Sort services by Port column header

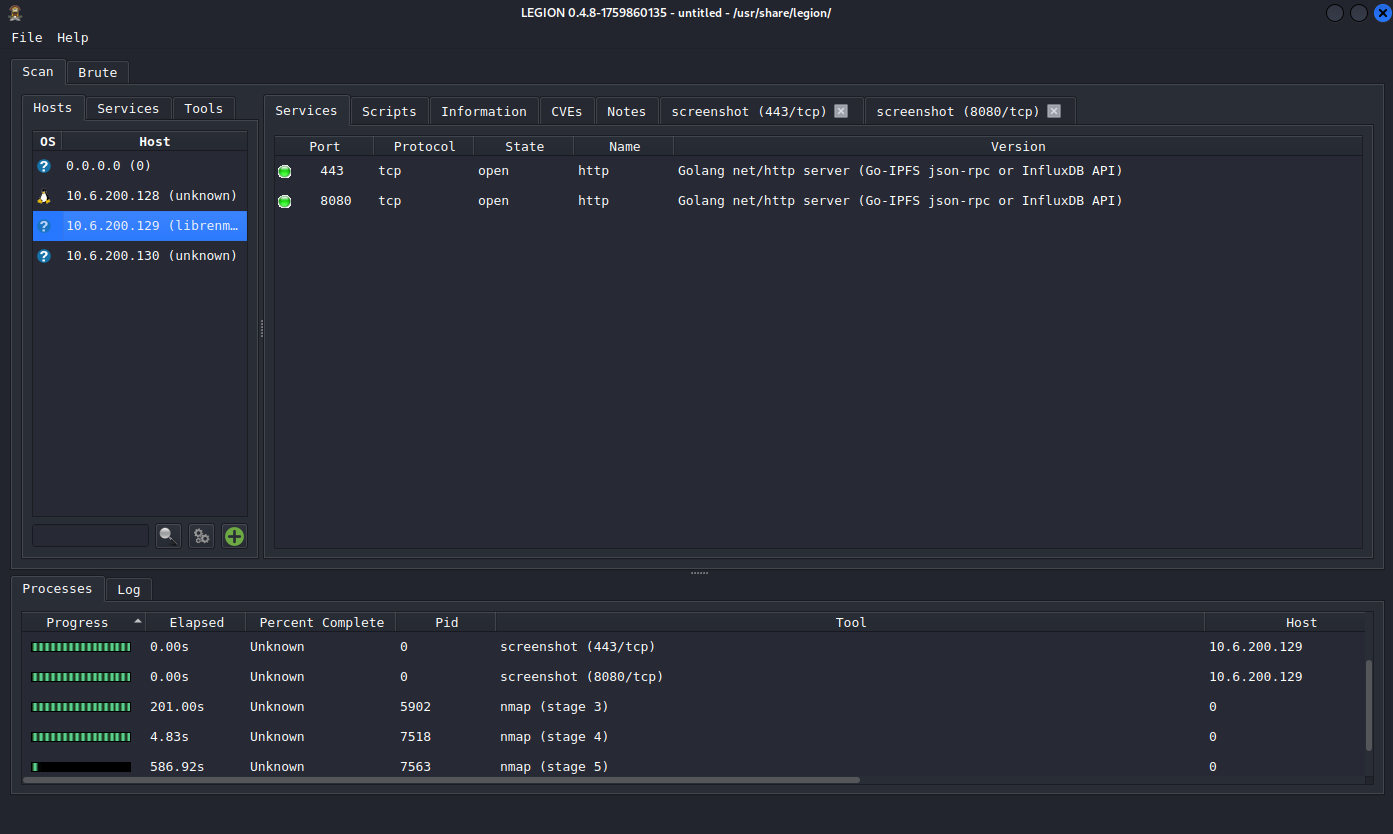[324, 146]
